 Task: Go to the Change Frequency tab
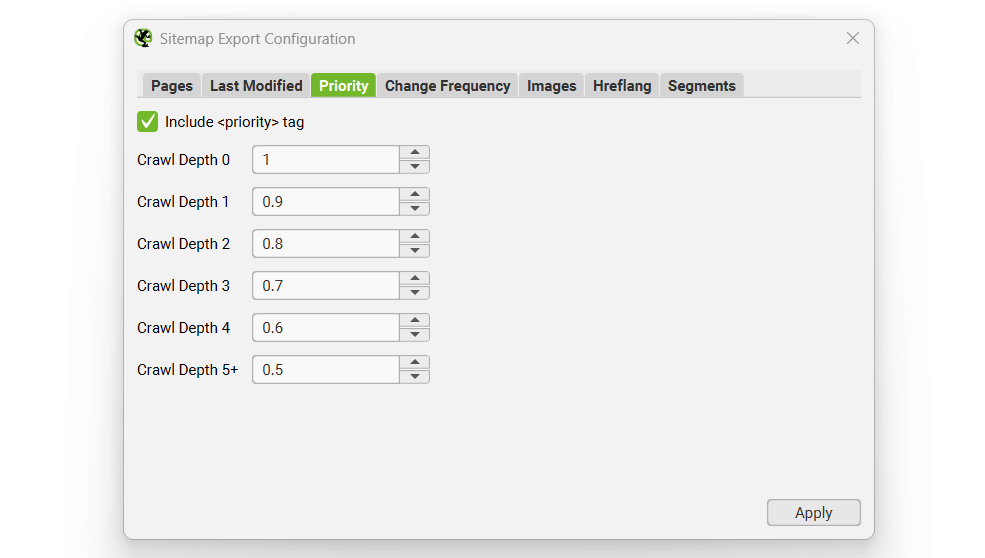(x=447, y=85)
